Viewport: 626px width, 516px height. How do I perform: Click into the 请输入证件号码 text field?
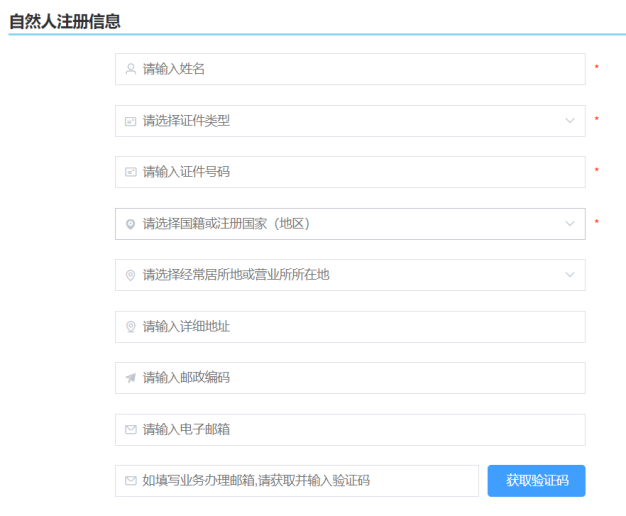coord(350,172)
